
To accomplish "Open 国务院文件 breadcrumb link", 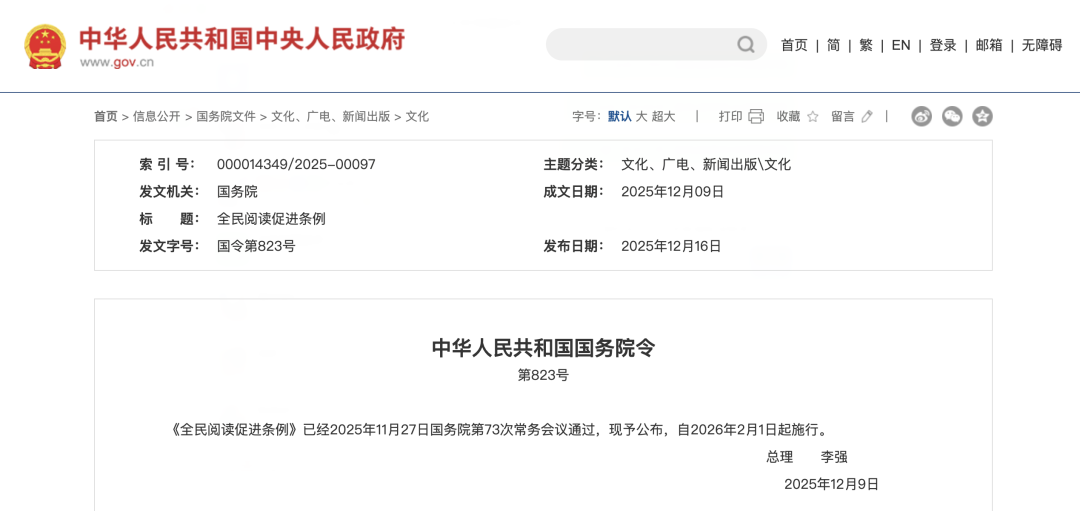I will (226, 116).
